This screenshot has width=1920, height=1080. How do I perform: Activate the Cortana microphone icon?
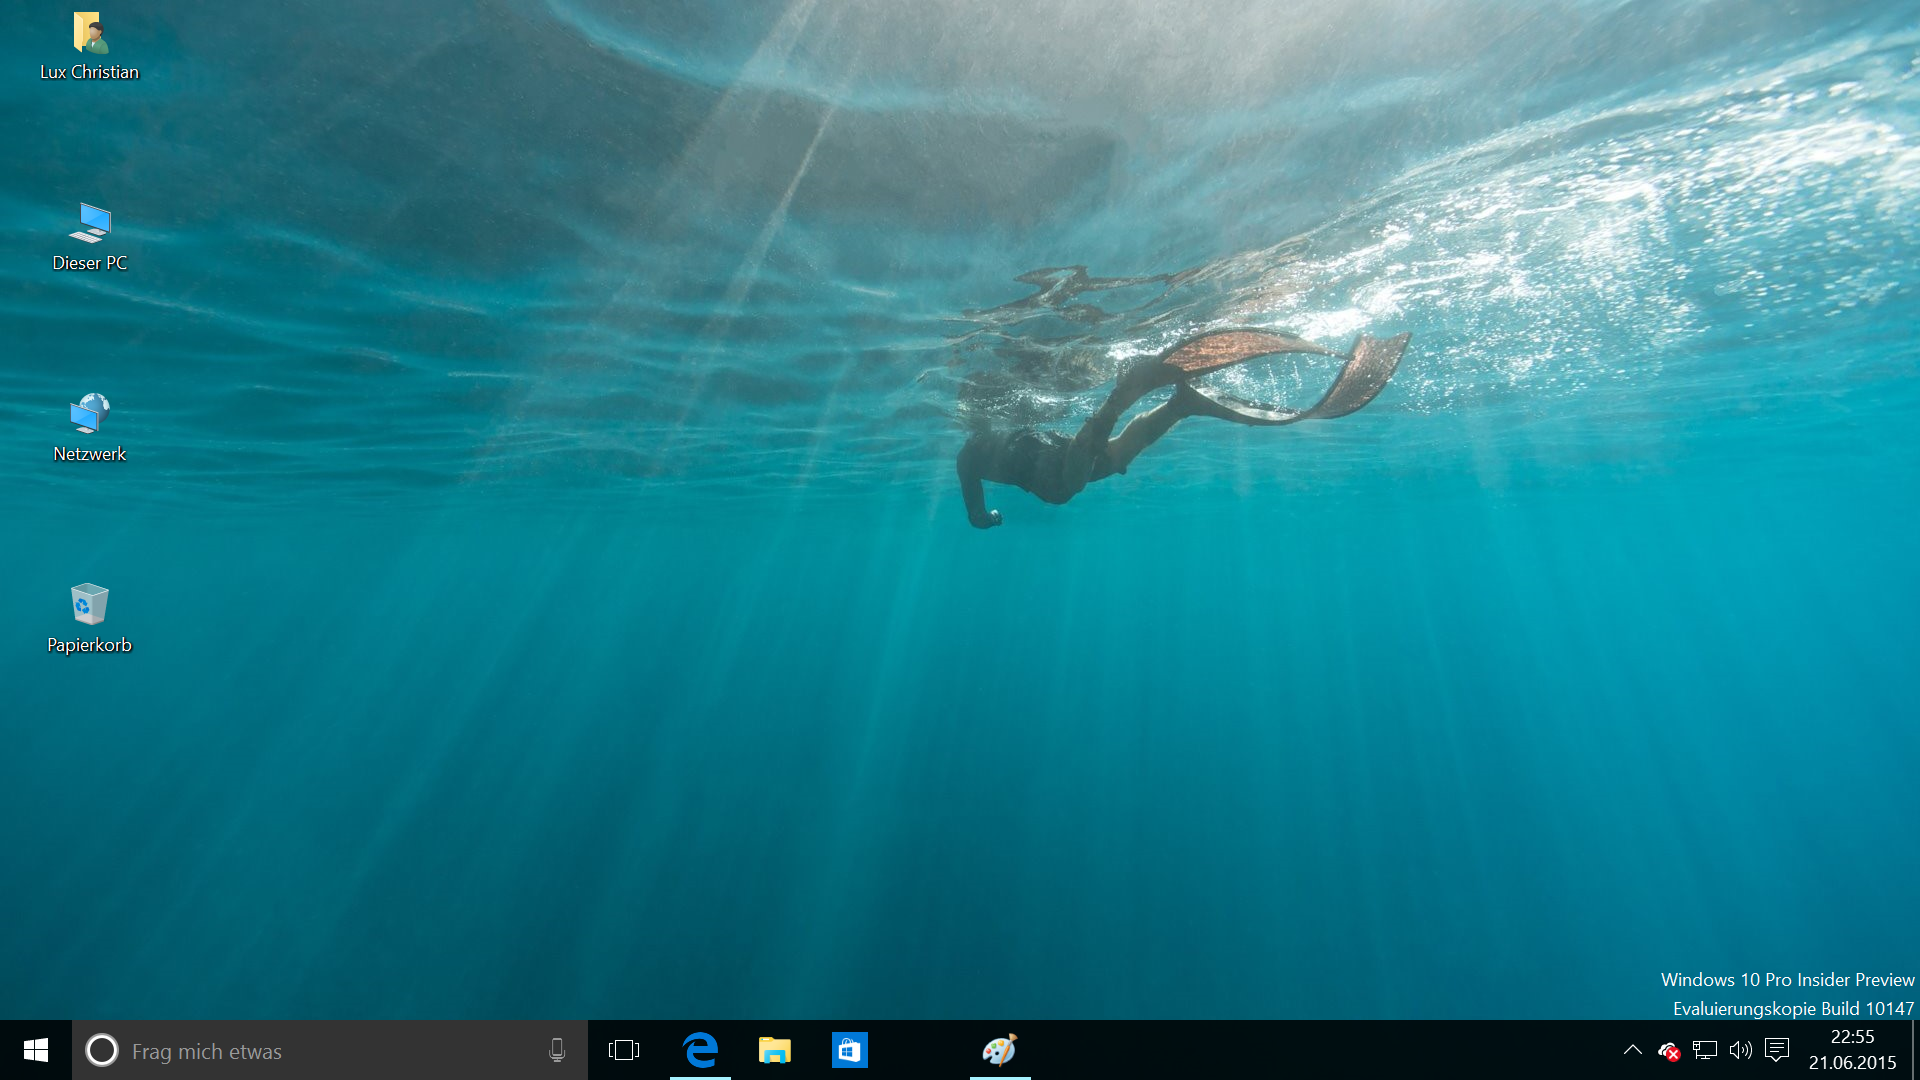coord(557,1050)
